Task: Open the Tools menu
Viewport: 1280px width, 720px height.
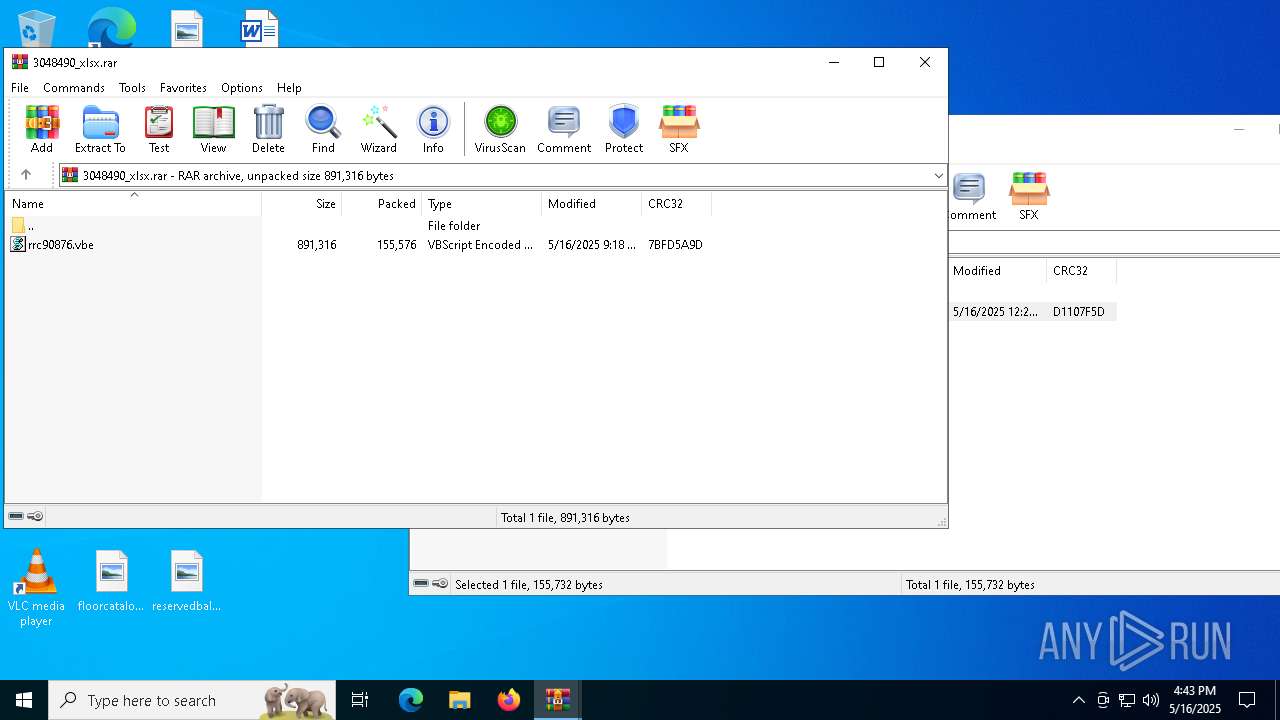Action: [132, 88]
